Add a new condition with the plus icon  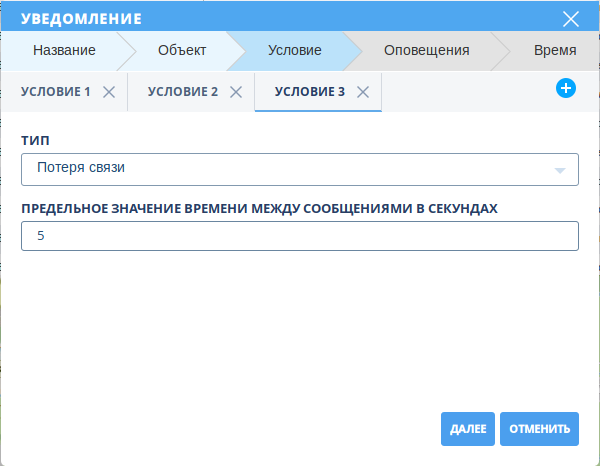click(x=566, y=89)
